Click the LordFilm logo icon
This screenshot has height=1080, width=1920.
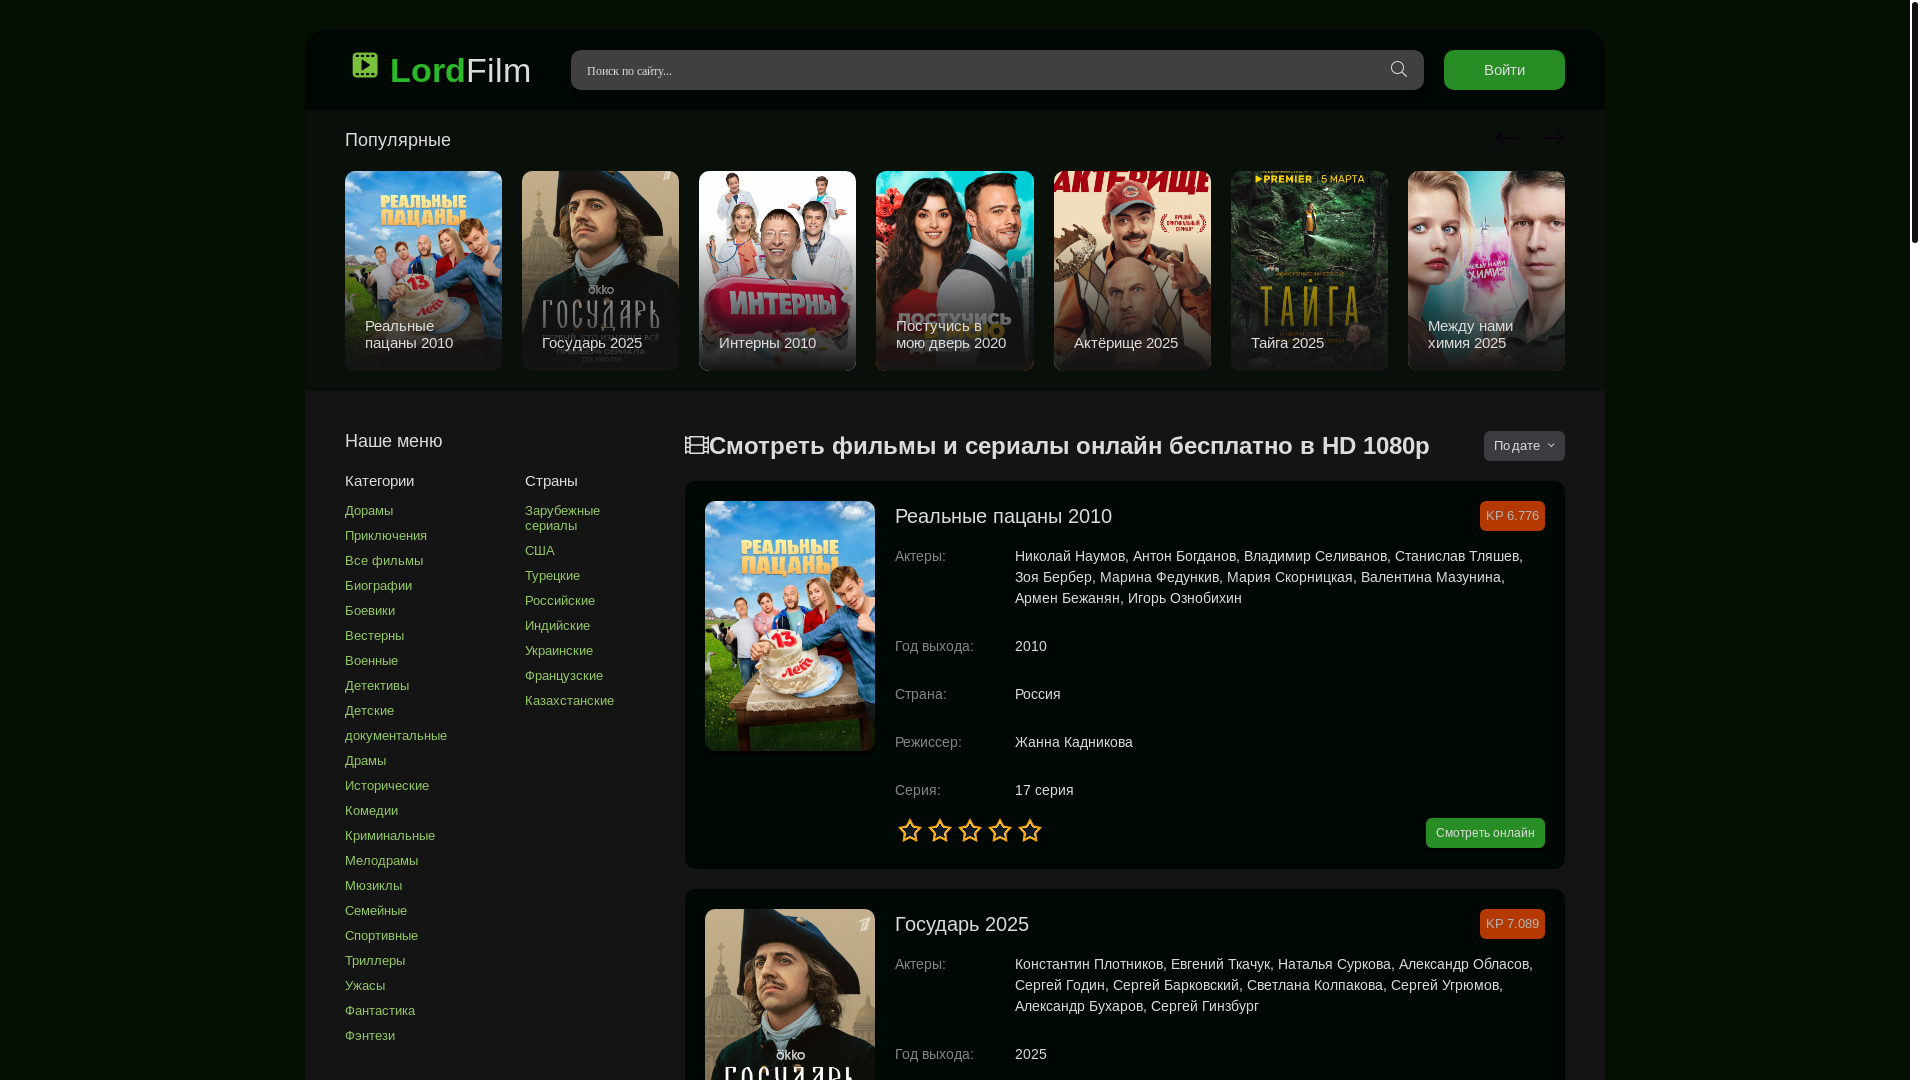tap(365, 65)
